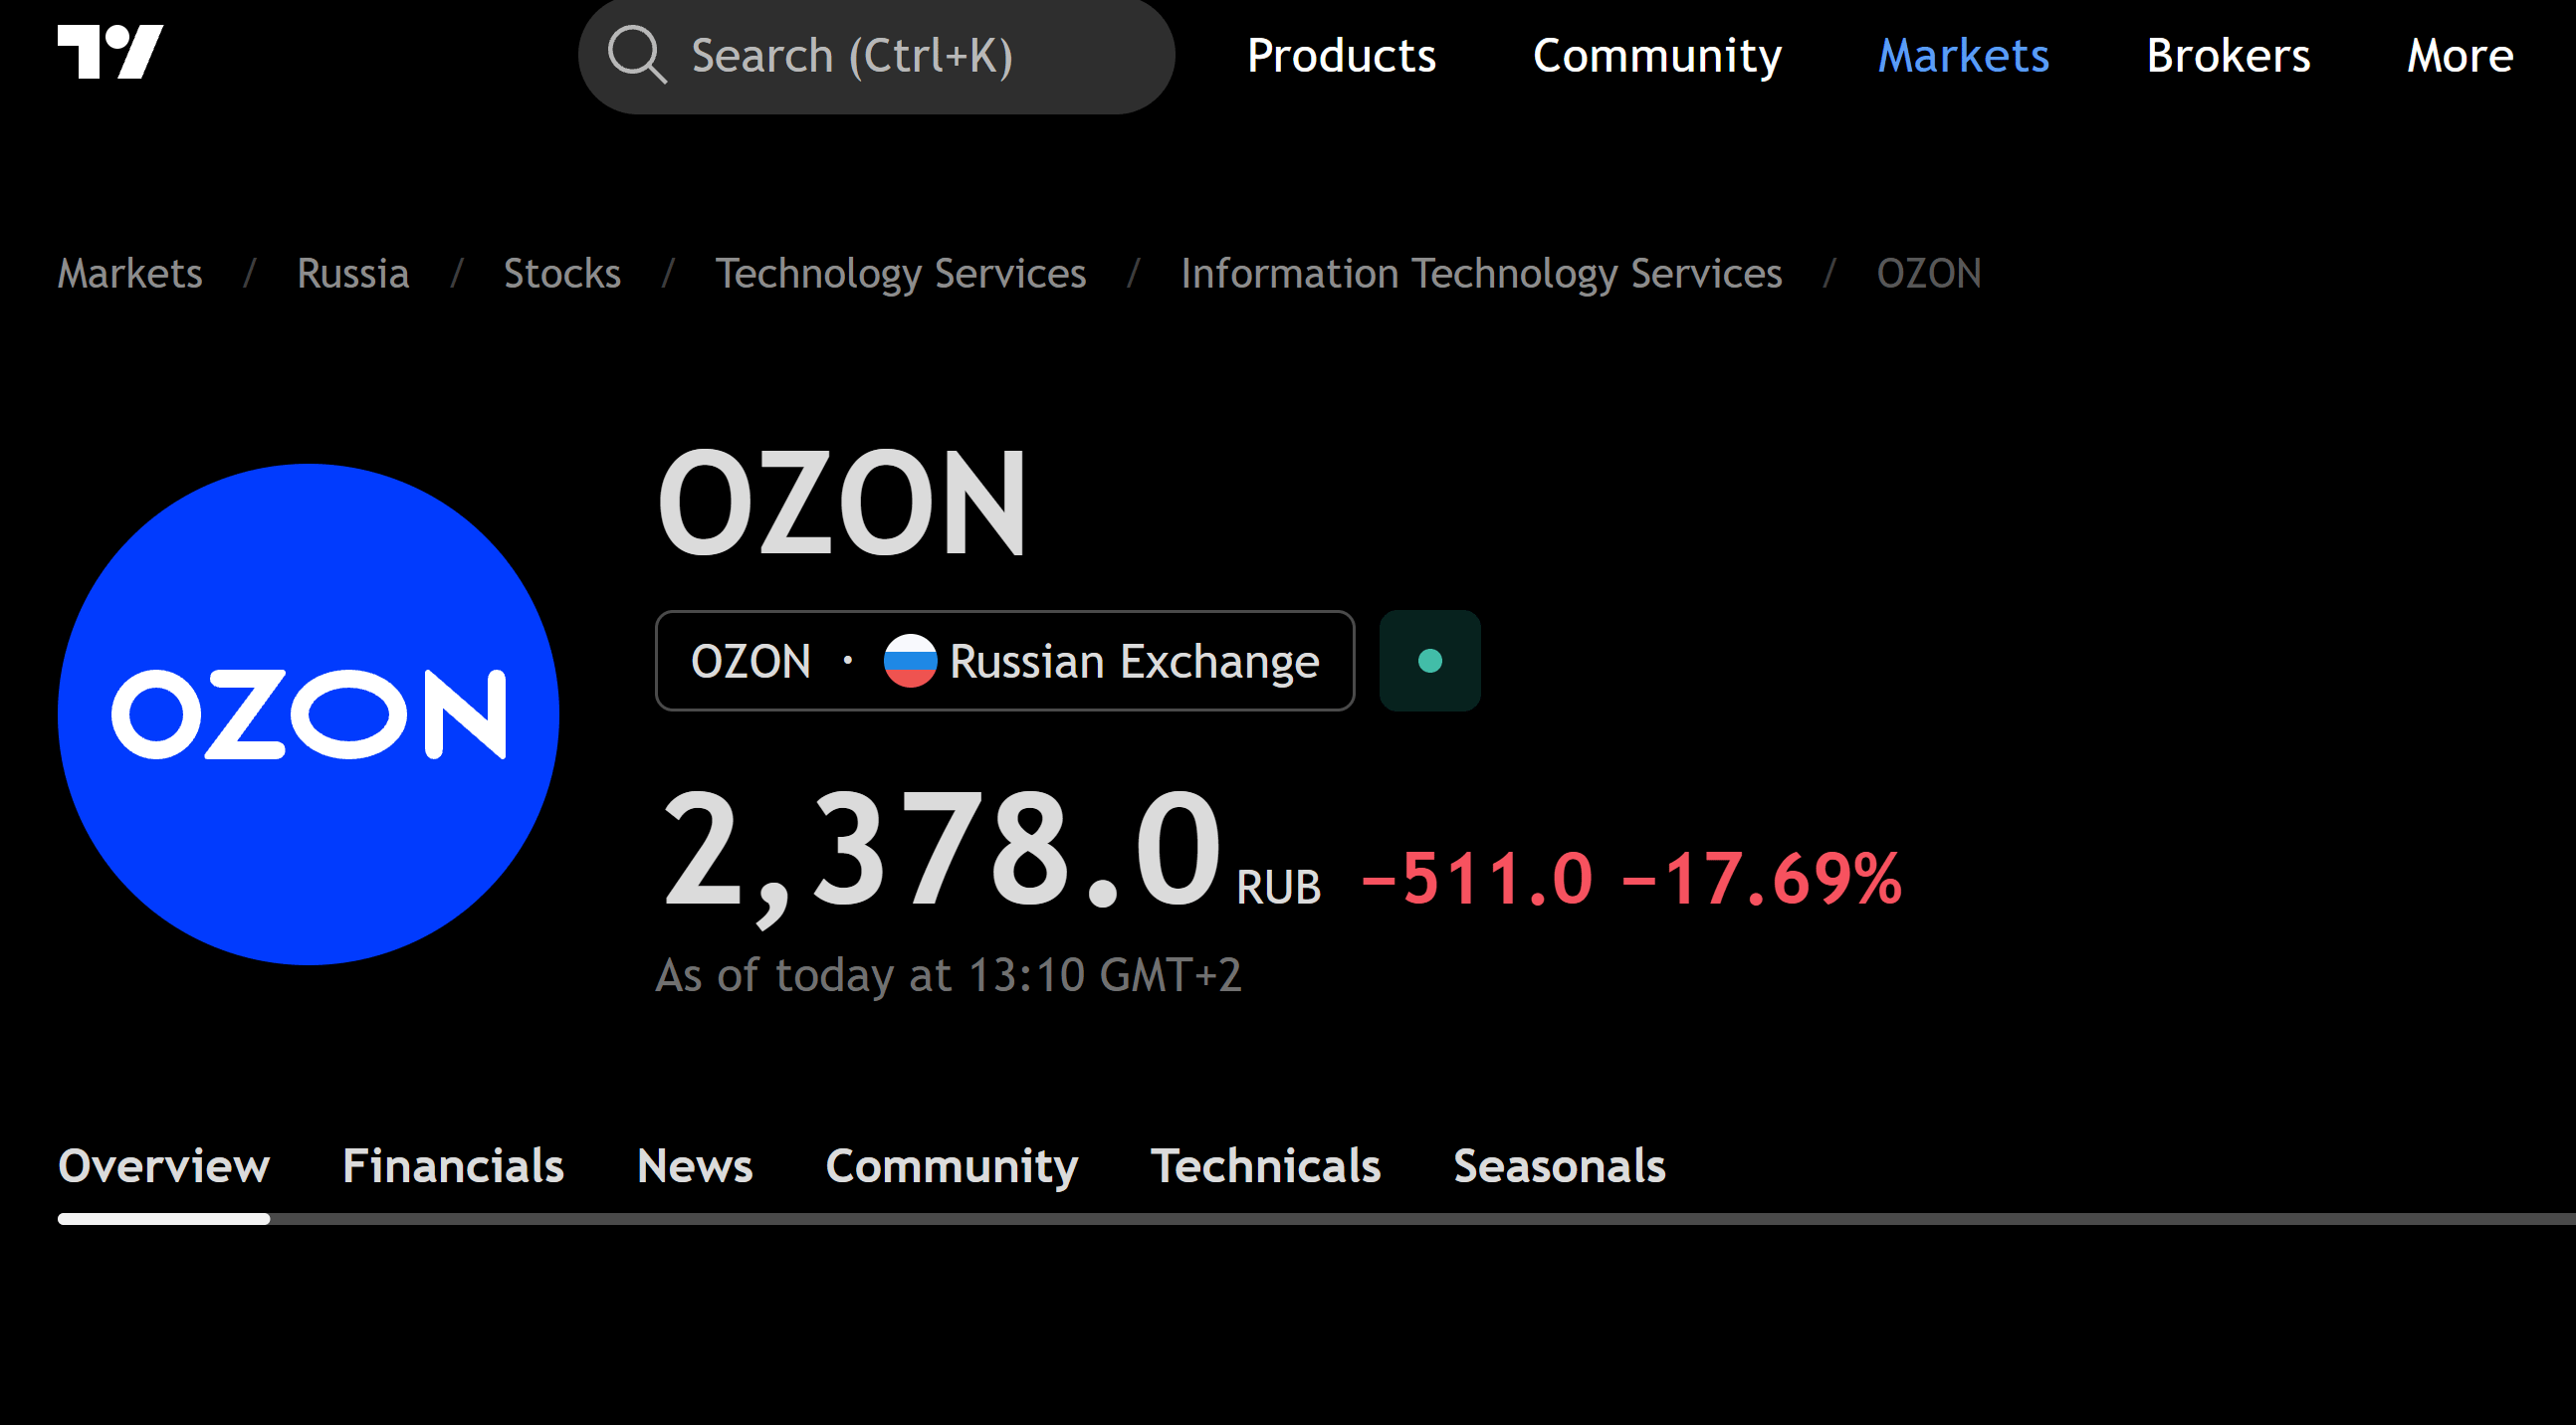This screenshot has height=1425, width=2576.
Task: Click the OZON Russian Exchange symbol selector
Action: click(1005, 661)
